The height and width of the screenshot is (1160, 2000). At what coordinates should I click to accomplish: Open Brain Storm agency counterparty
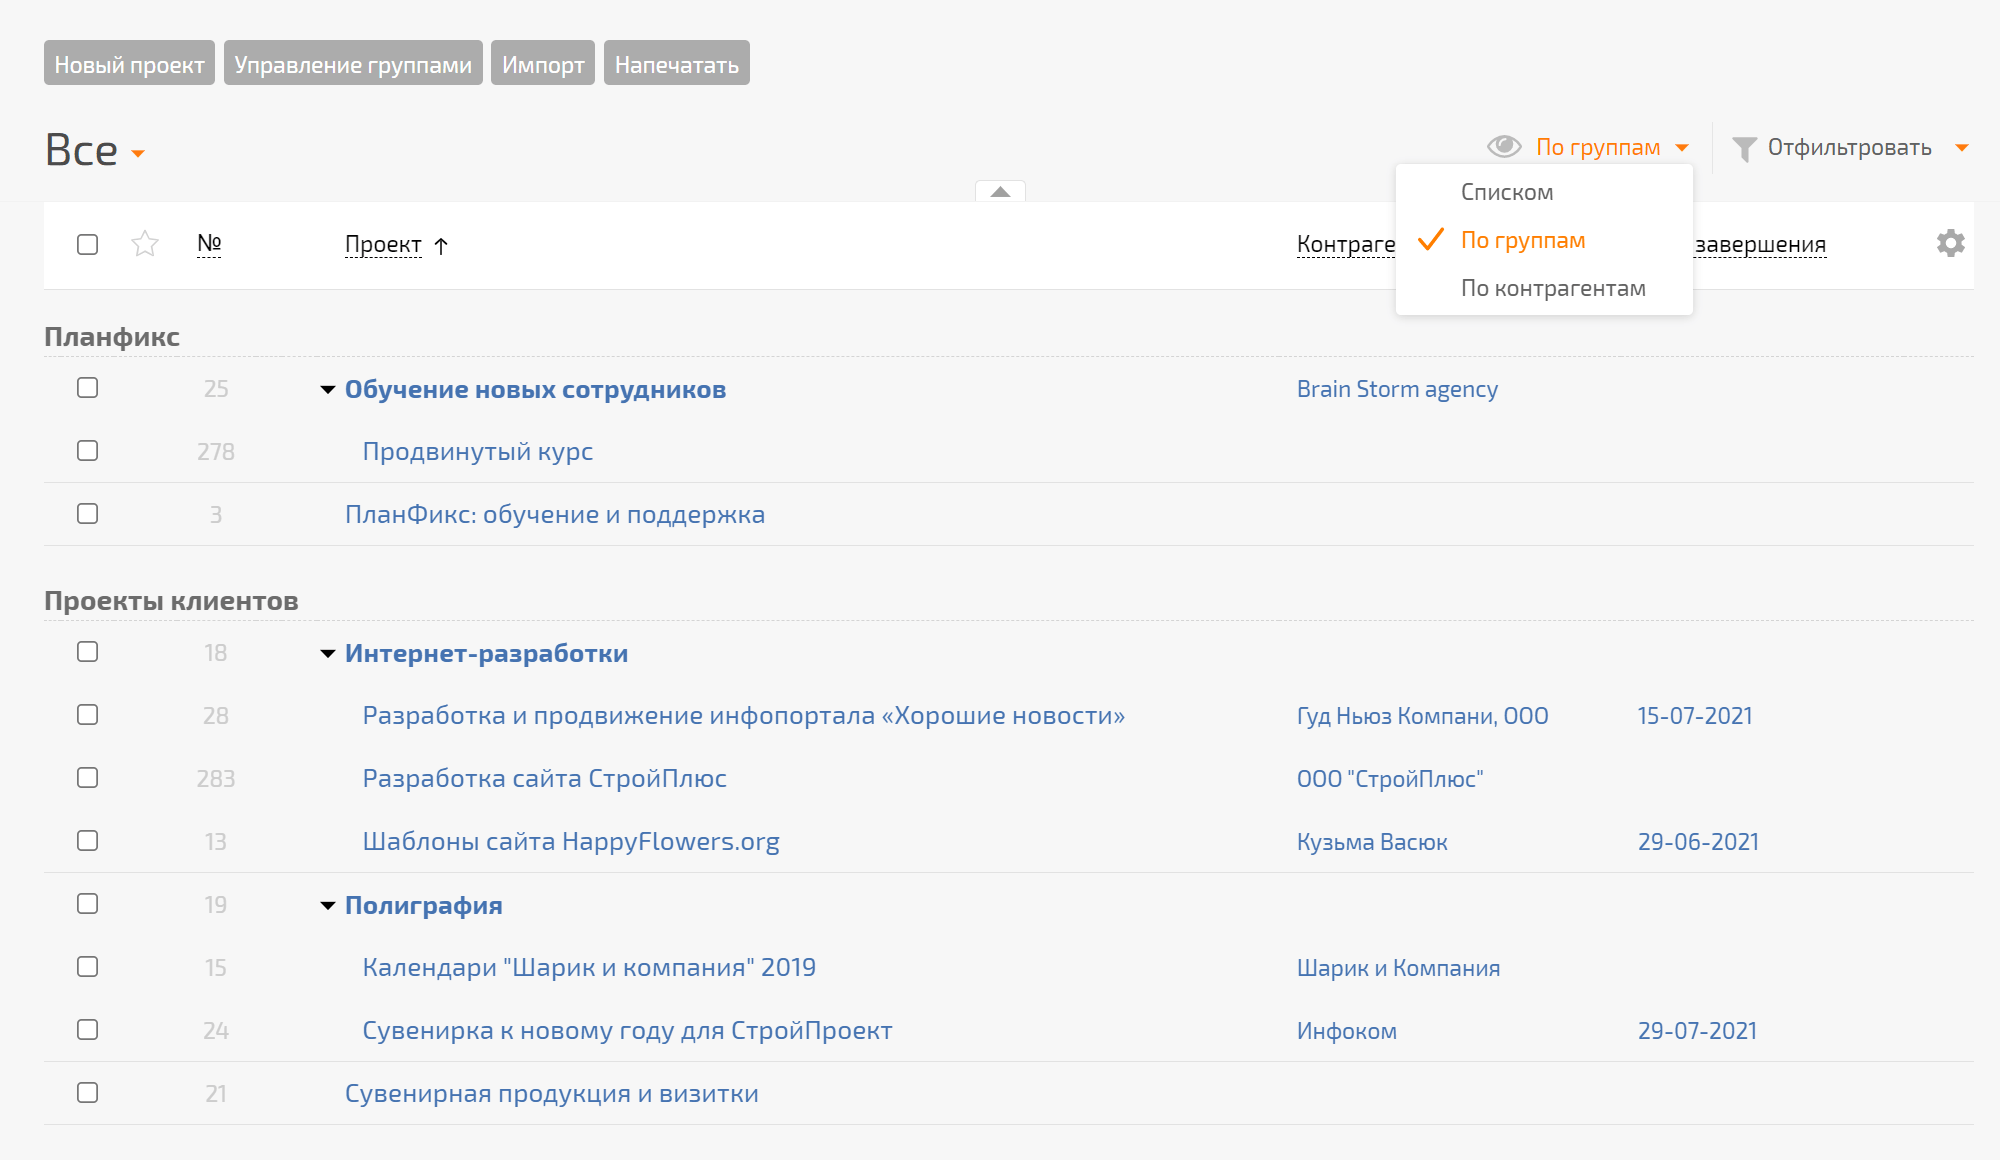1397,389
